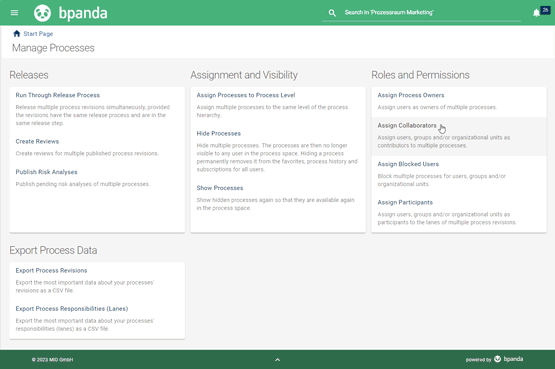Click the bpanda wordmark in the header

click(x=83, y=13)
